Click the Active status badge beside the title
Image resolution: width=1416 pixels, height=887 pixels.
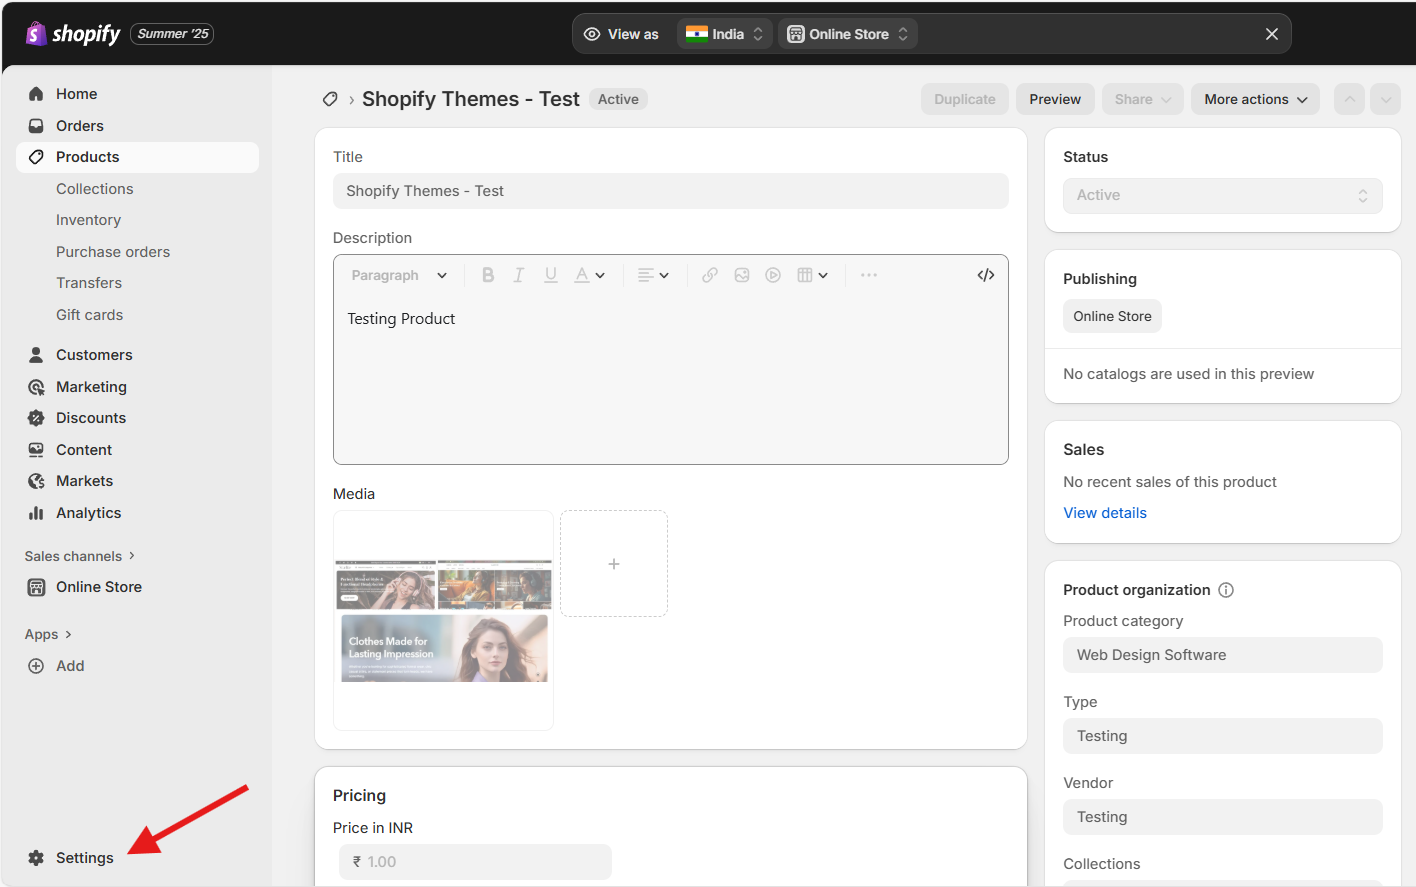coord(618,99)
